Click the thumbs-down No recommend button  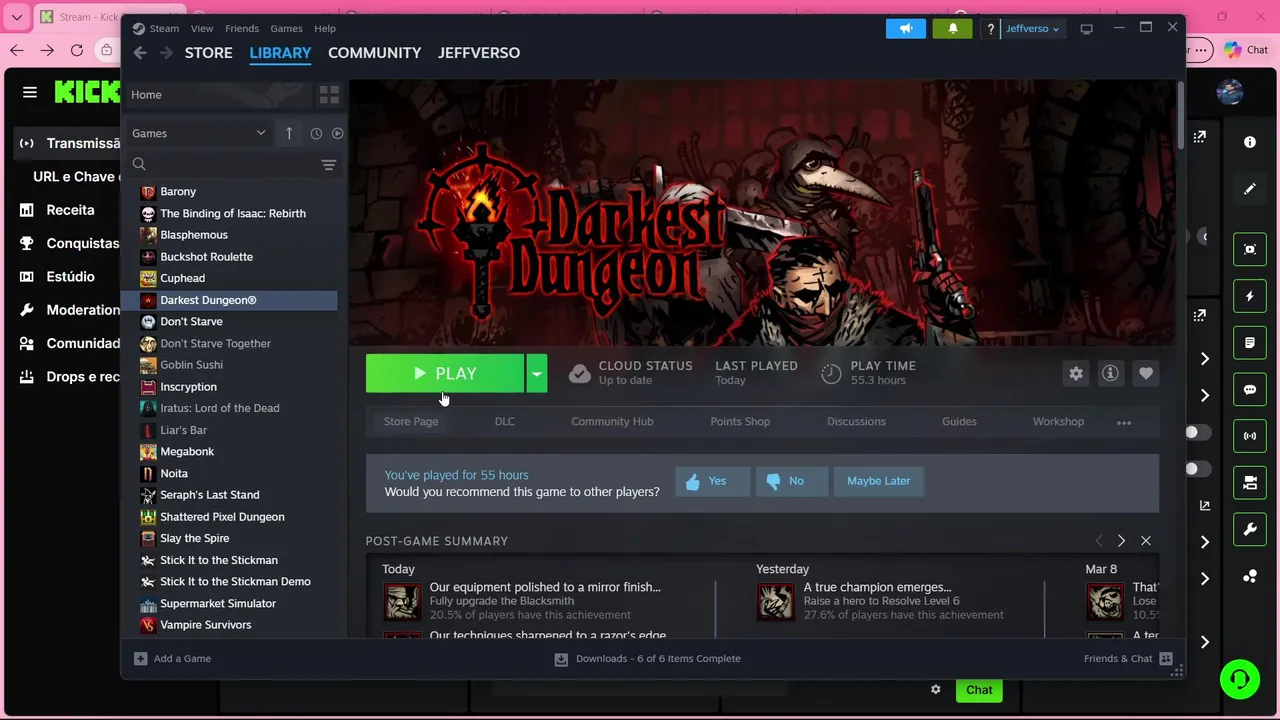pyautogui.click(x=791, y=481)
